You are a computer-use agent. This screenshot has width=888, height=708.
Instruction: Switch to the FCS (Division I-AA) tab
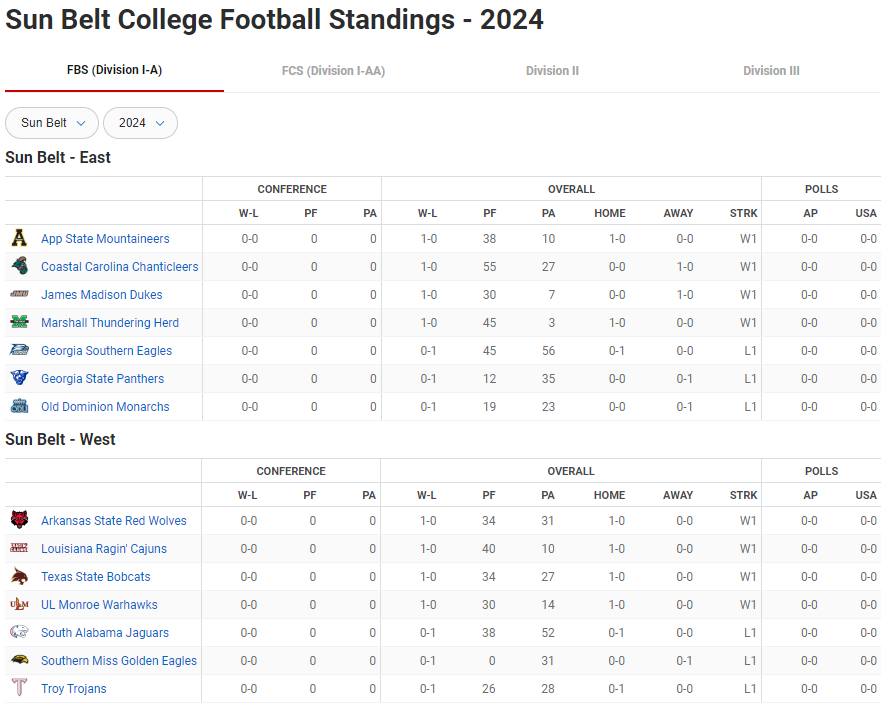point(333,71)
